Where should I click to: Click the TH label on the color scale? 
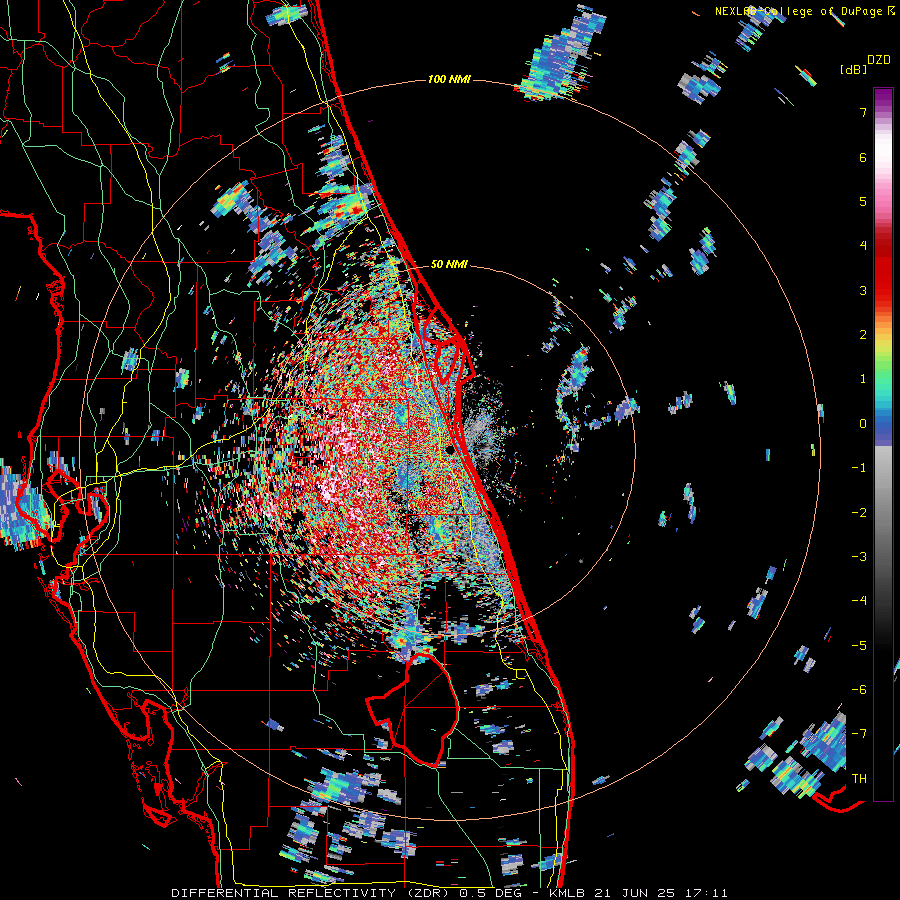point(859,779)
